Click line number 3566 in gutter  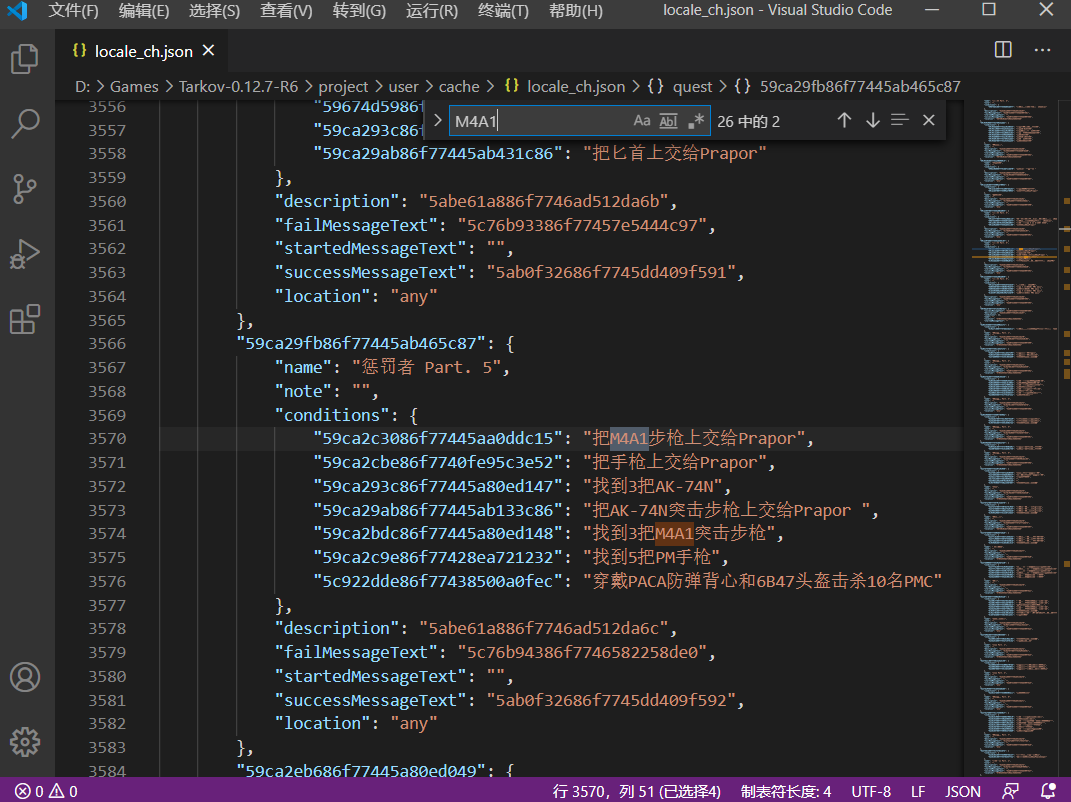coord(107,344)
